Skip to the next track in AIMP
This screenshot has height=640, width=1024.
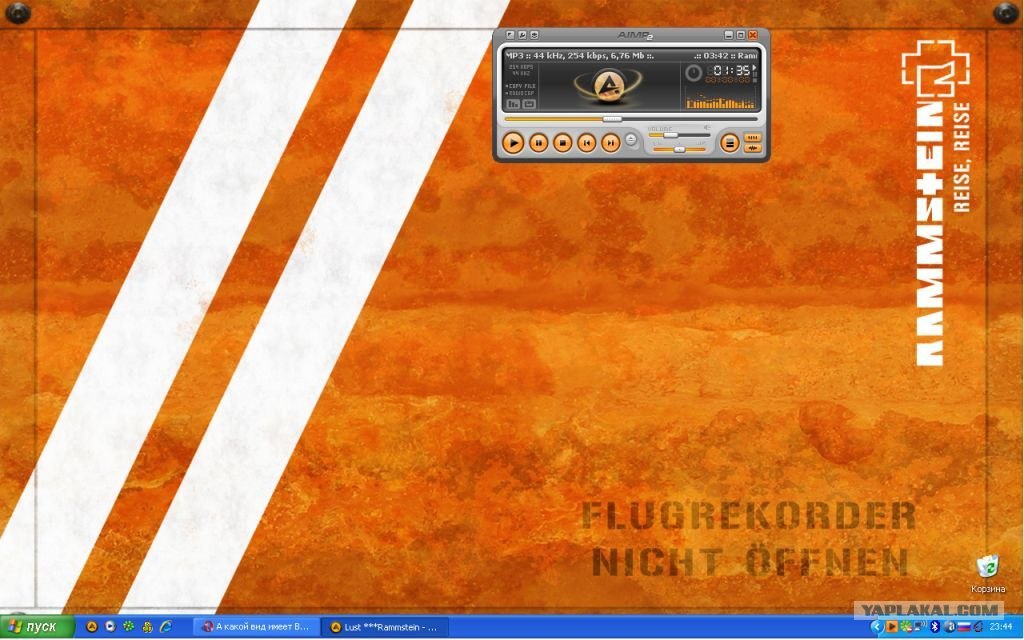click(611, 142)
